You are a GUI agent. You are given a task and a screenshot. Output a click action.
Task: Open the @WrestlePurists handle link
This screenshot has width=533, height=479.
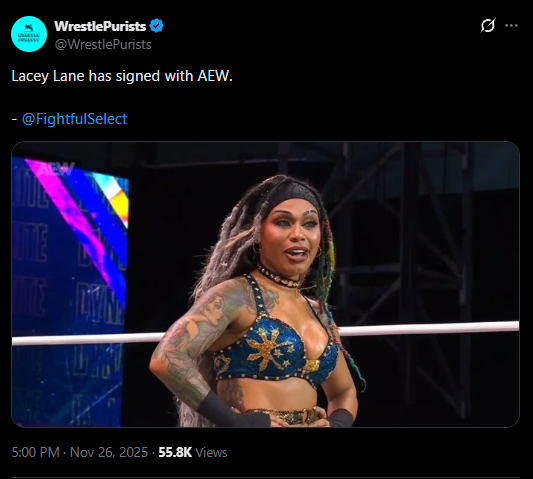pyautogui.click(x=103, y=45)
